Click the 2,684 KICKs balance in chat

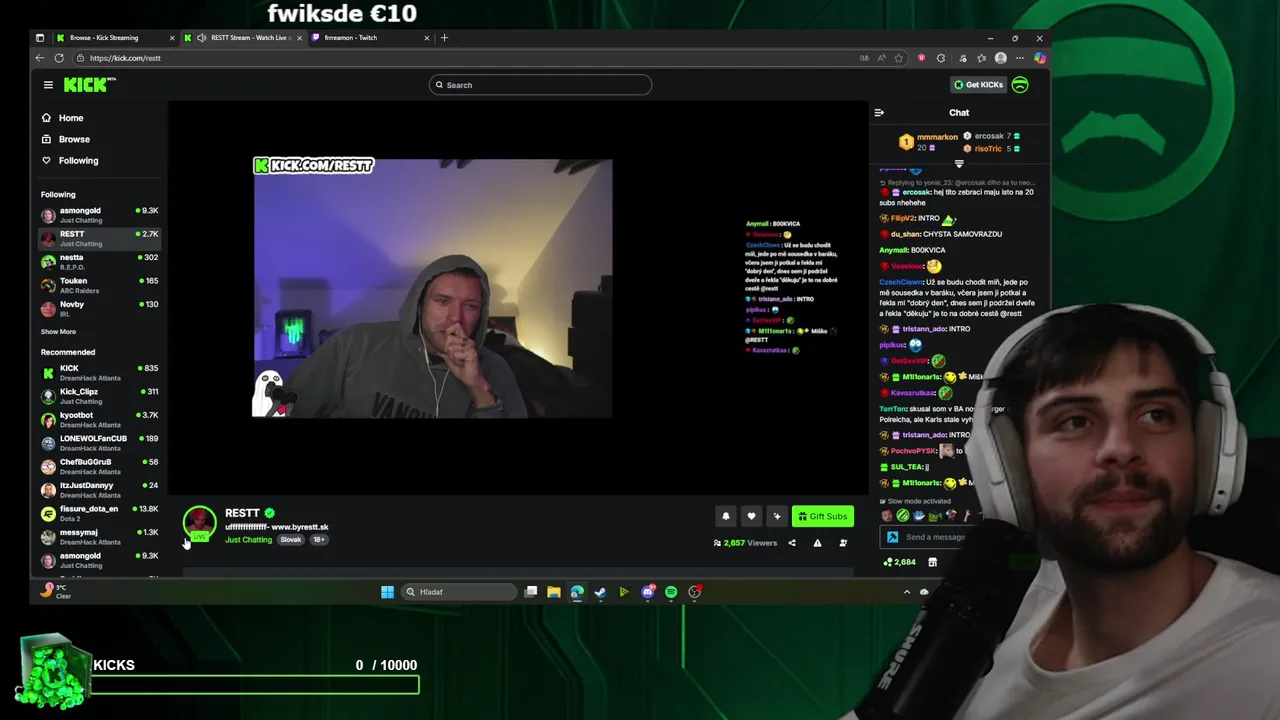(x=899, y=562)
